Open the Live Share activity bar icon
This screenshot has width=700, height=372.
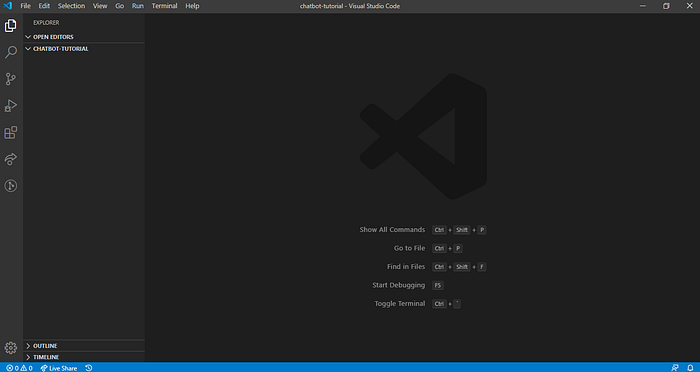pyautogui.click(x=11, y=159)
